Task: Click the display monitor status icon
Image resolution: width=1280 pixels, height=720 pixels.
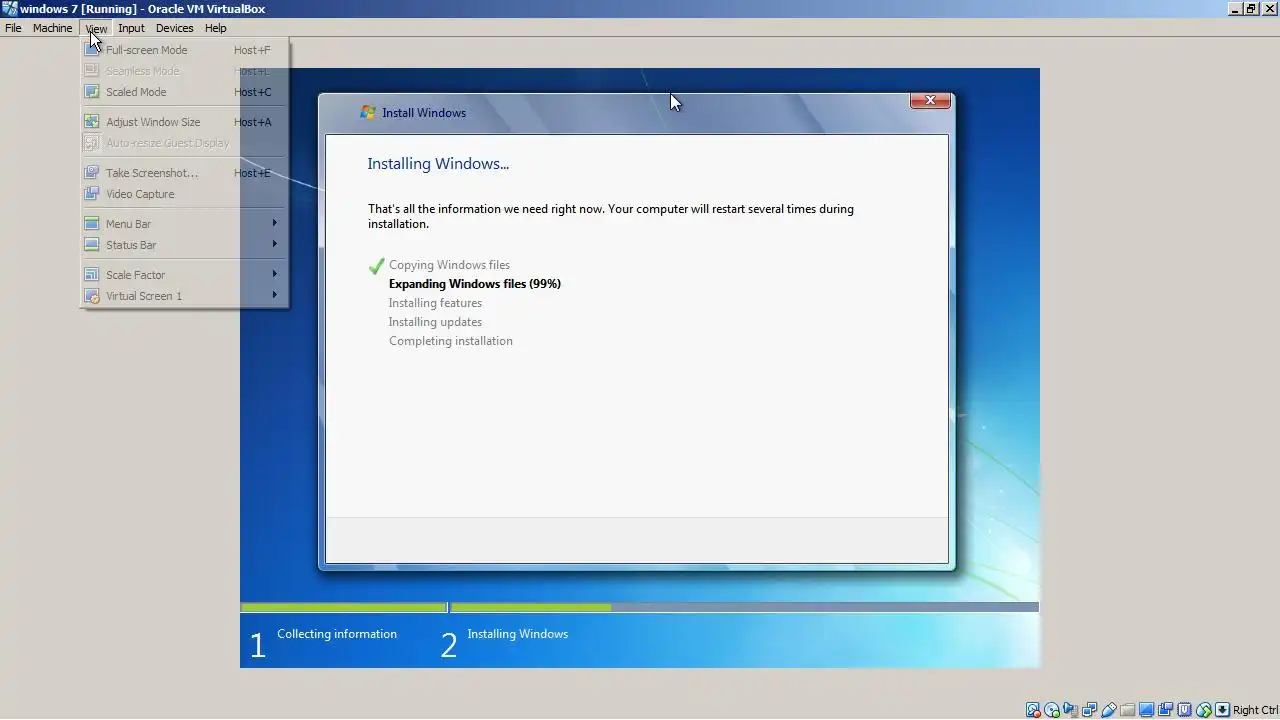Action: tap(1146, 710)
